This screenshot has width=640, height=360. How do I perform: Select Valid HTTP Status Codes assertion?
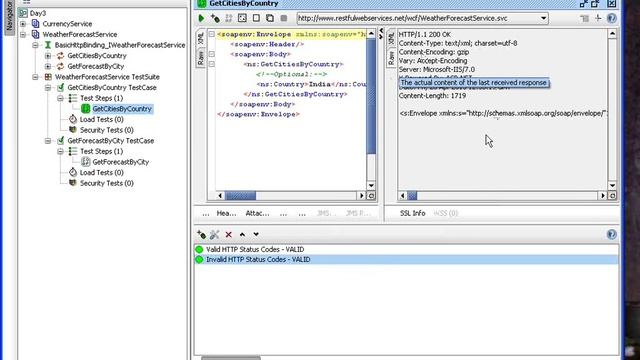[x=406, y=249]
